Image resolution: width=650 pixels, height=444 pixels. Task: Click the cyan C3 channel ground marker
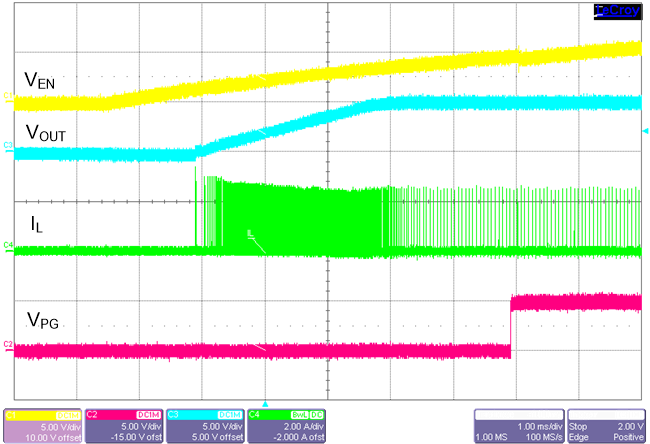coord(7,146)
